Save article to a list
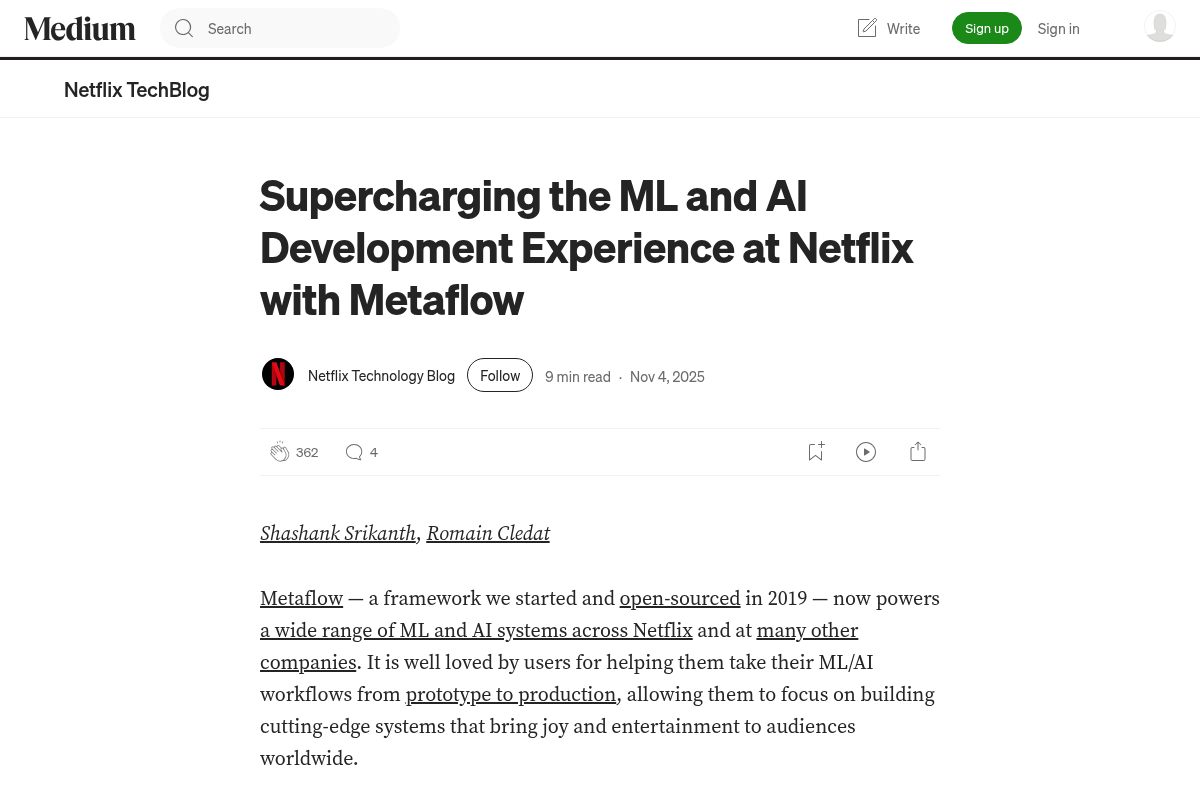Viewport: 1200px width, 800px height. click(x=815, y=451)
